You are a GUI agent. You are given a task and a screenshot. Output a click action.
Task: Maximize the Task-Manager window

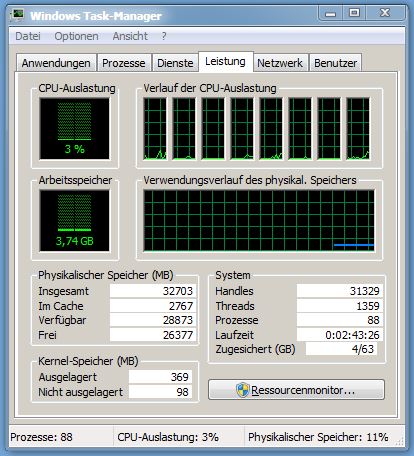click(x=354, y=13)
